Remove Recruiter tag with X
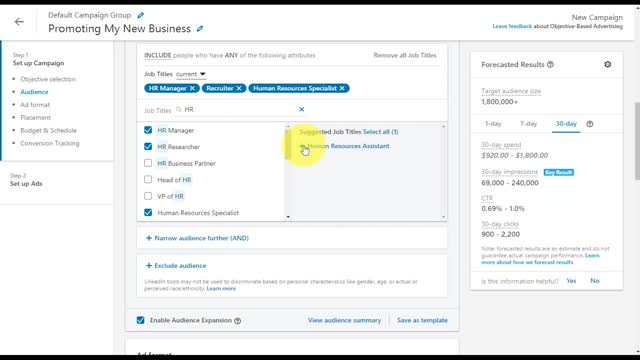 point(239,88)
